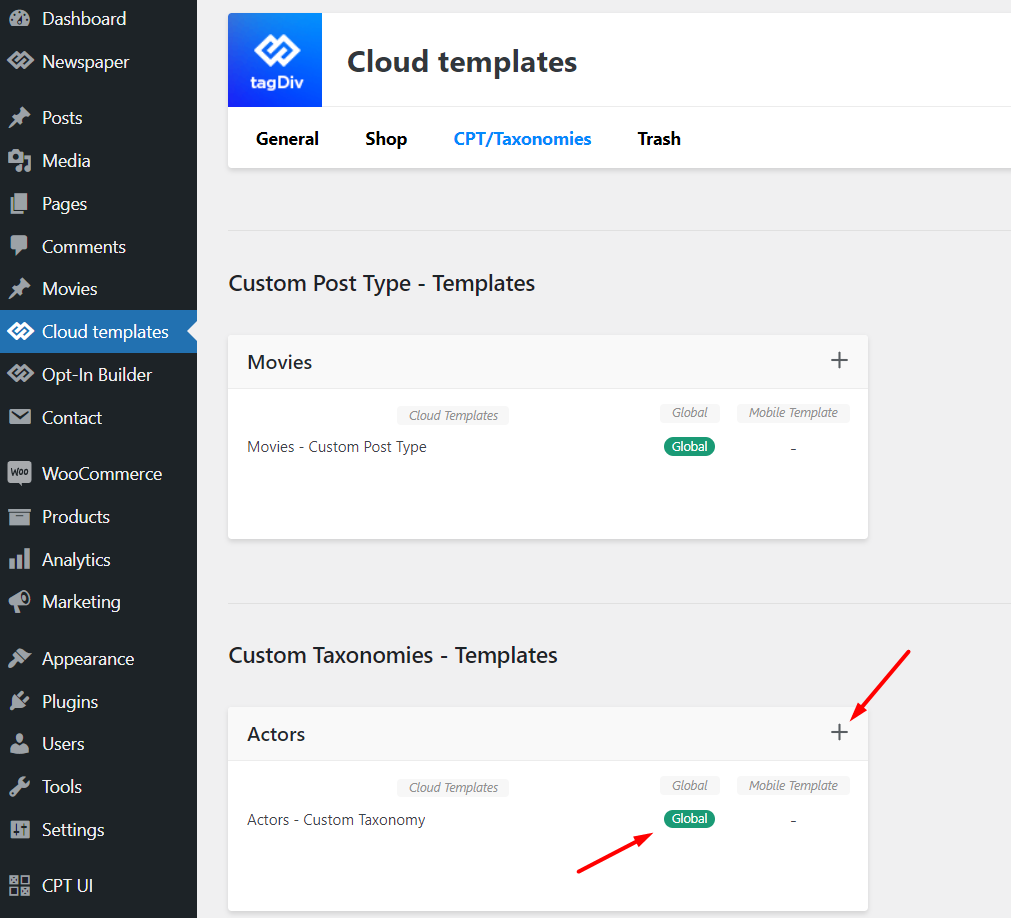This screenshot has height=918, width=1011.
Task: Open the General tab
Action: coord(287,139)
